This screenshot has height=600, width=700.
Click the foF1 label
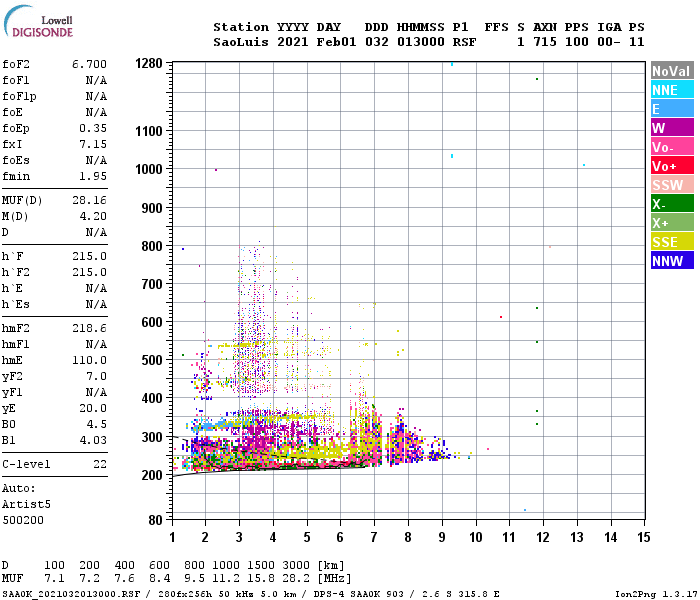(16, 80)
